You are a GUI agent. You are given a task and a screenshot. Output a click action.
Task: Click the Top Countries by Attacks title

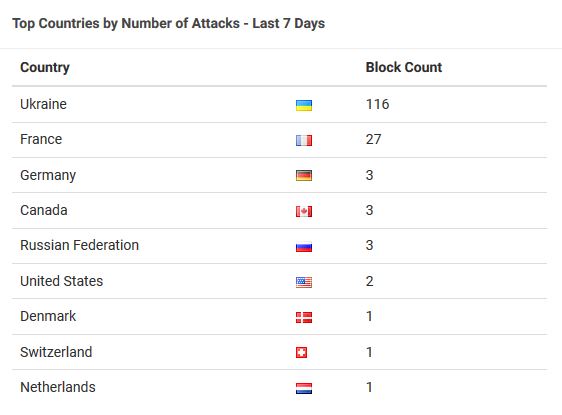point(169,23)
